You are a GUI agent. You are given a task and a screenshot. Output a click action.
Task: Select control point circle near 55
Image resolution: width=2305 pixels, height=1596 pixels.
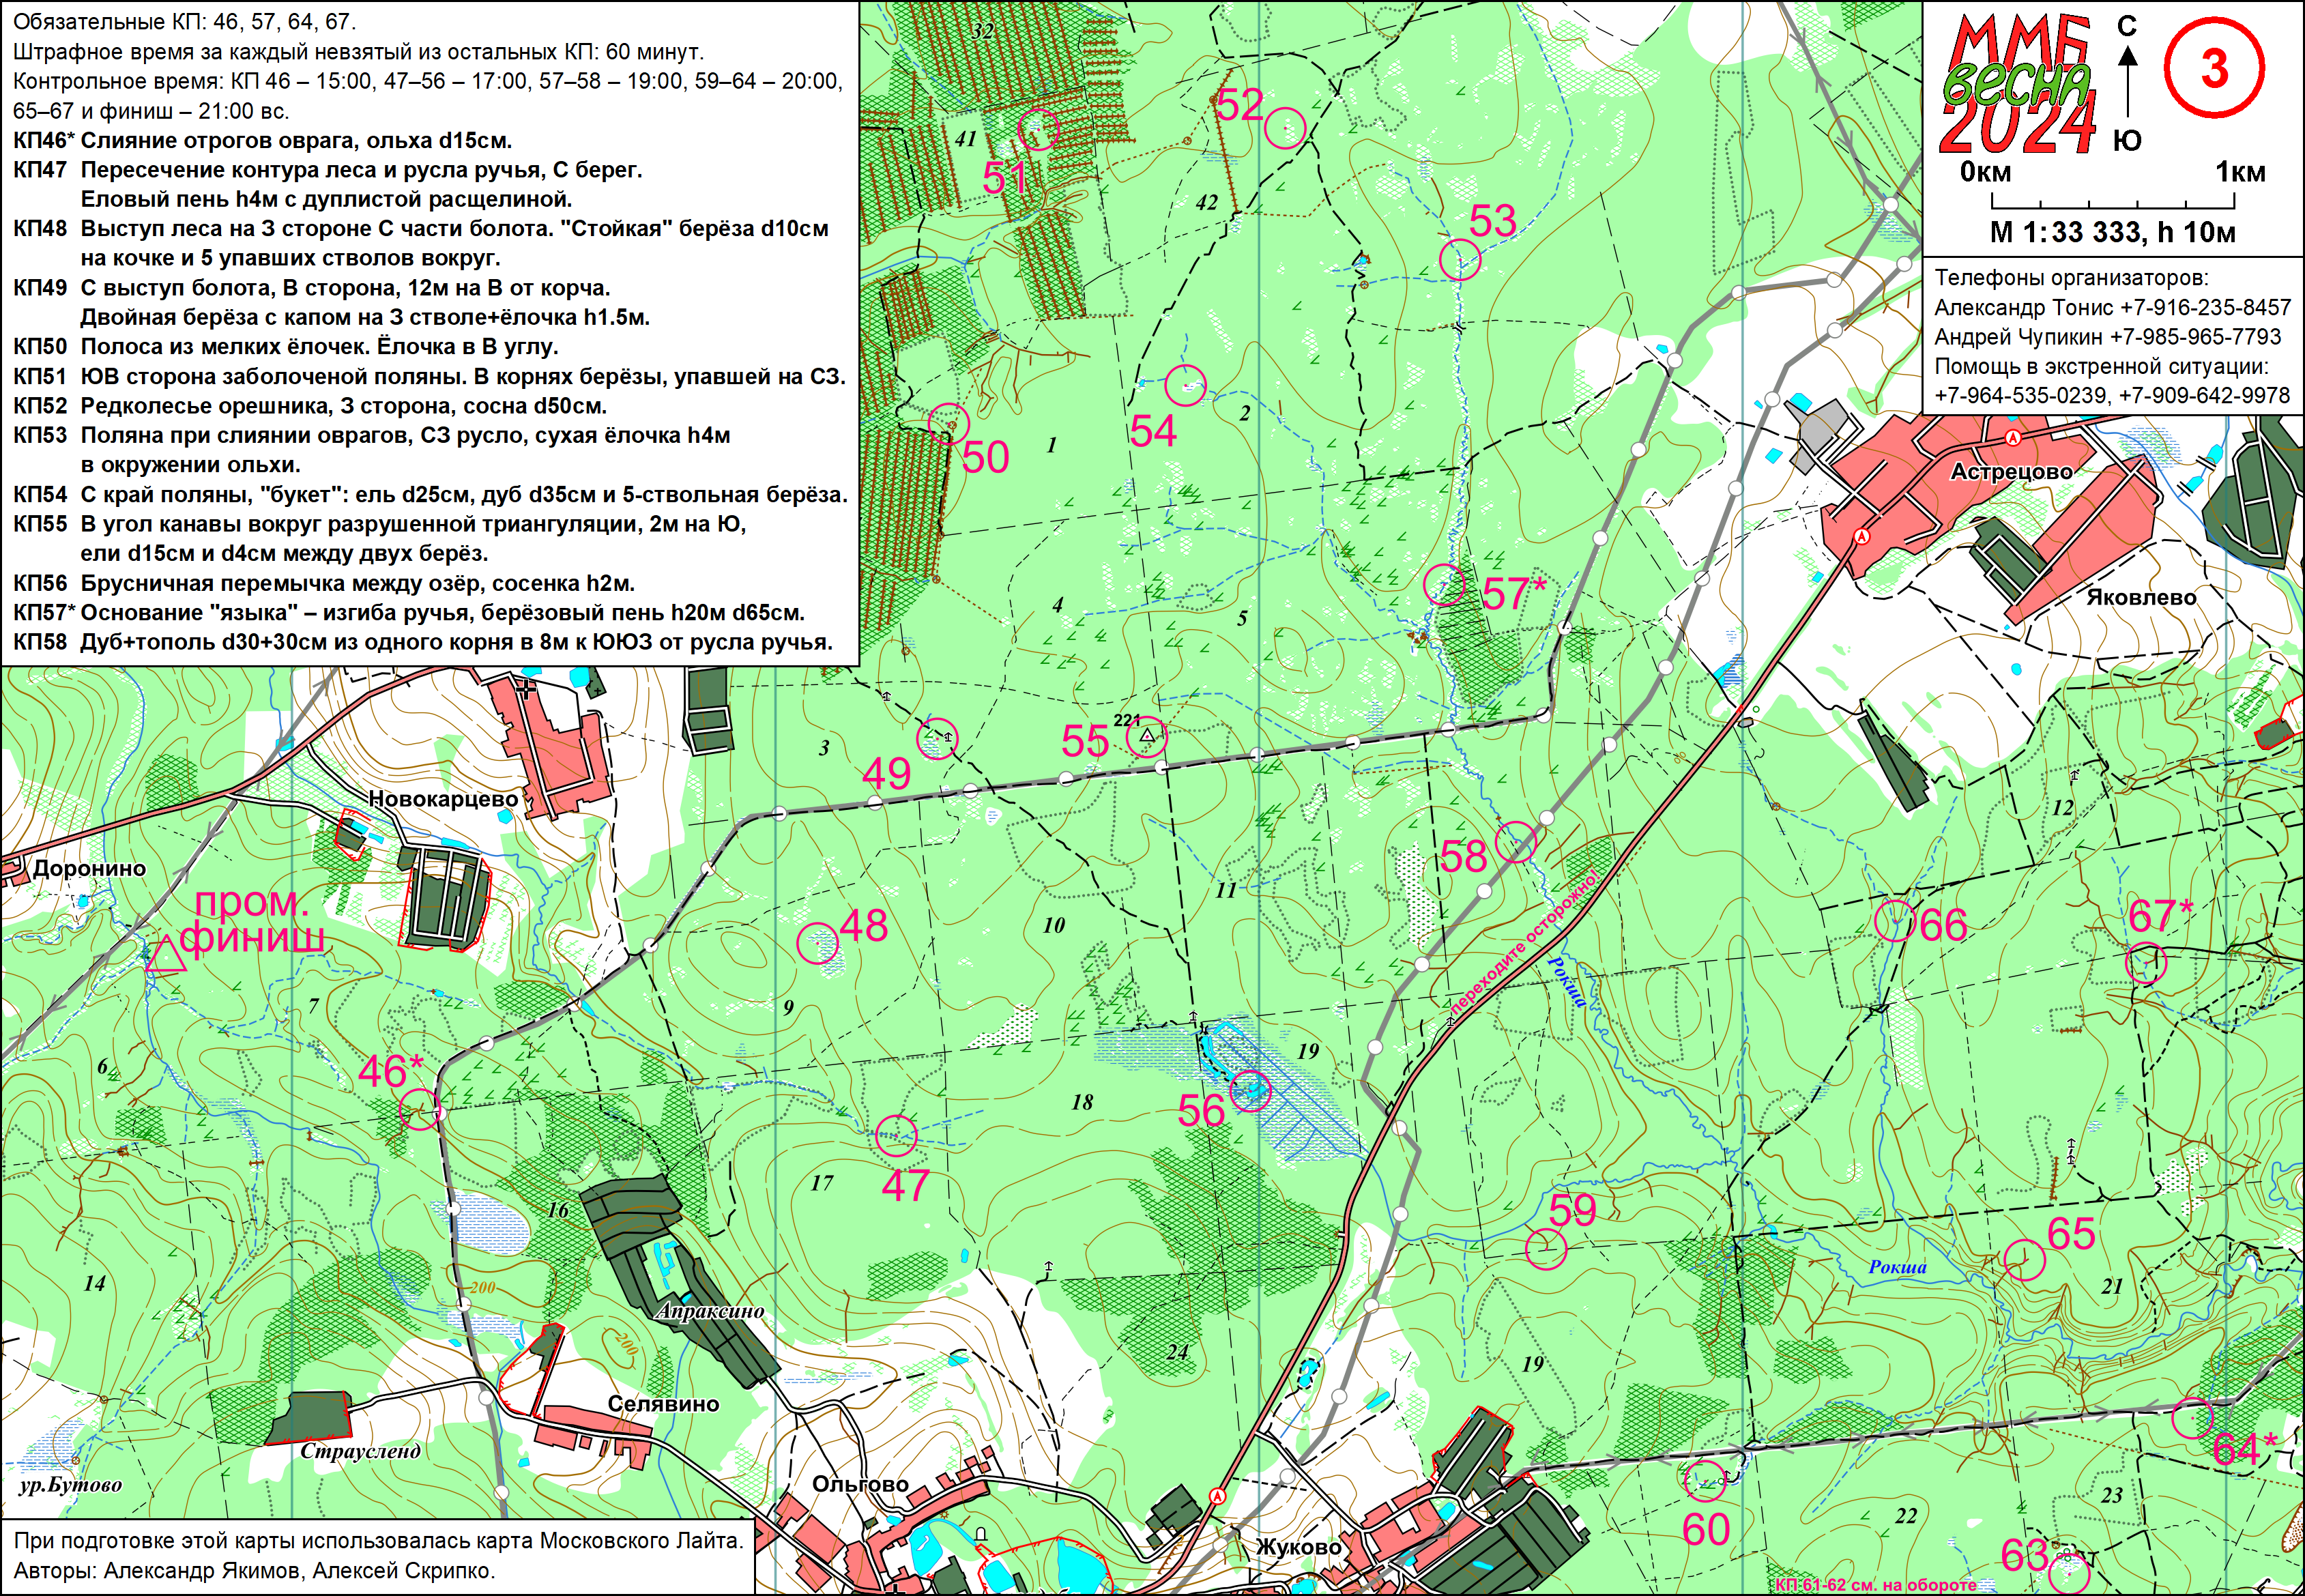coord(1146,737)
